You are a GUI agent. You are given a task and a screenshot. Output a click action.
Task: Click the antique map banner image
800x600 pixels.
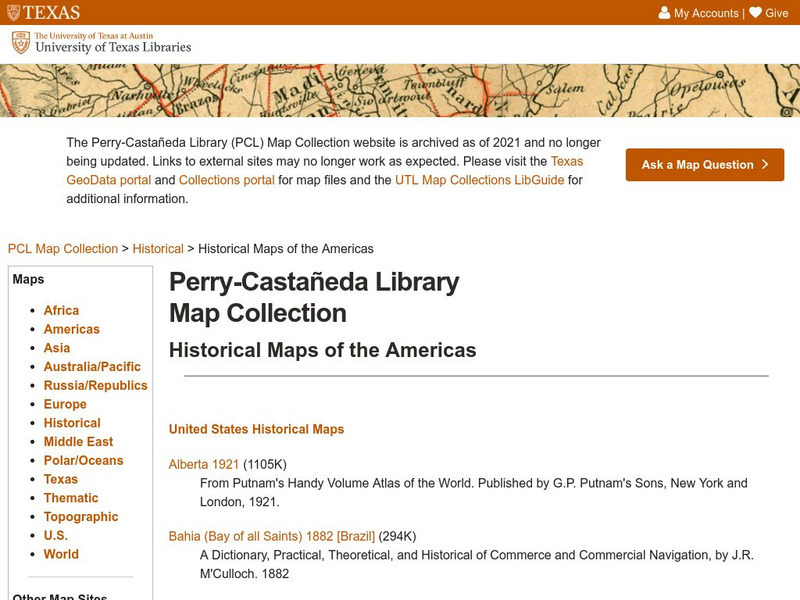pyautogui.click(x=400, y=90)
